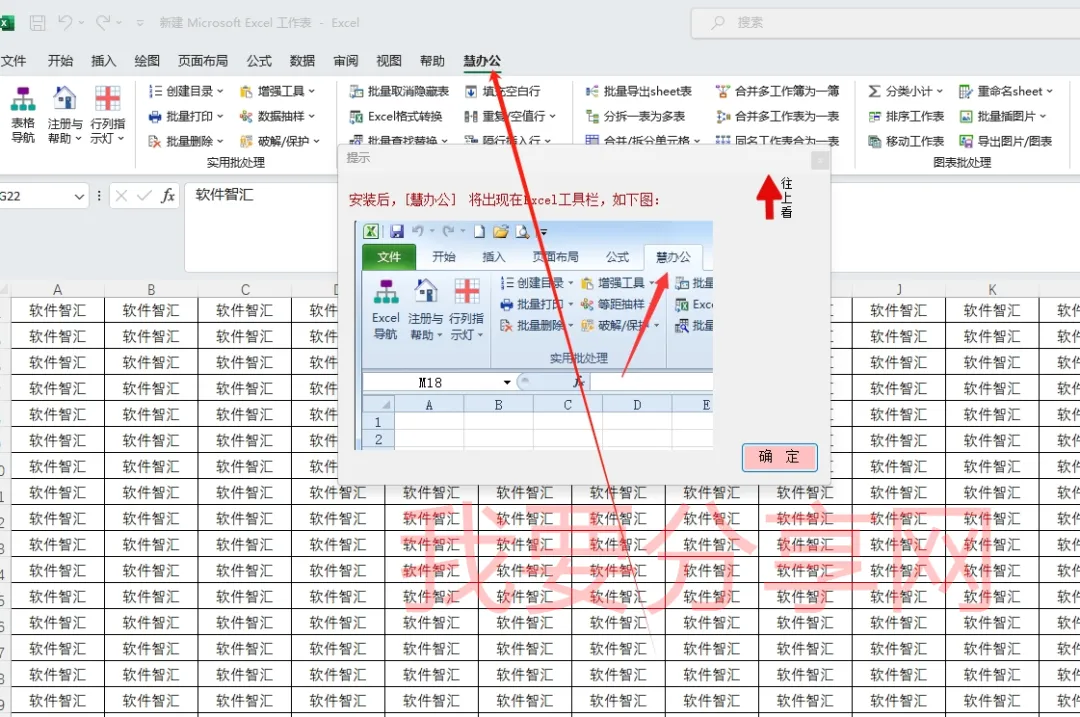1080x717 pixels.
Task: Expand the 重复空白行 dropdown arrow
Action: (x=552, y=116)
